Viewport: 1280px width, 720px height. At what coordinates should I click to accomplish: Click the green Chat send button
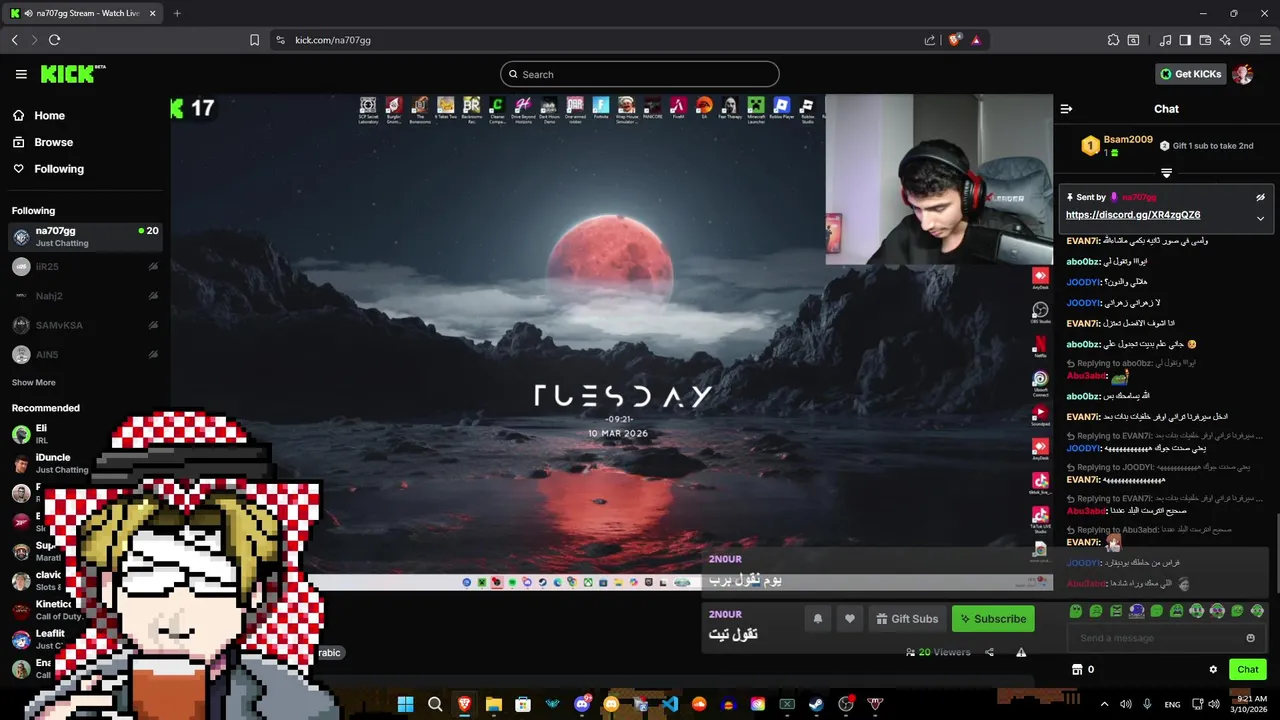tap(1248, 670)
